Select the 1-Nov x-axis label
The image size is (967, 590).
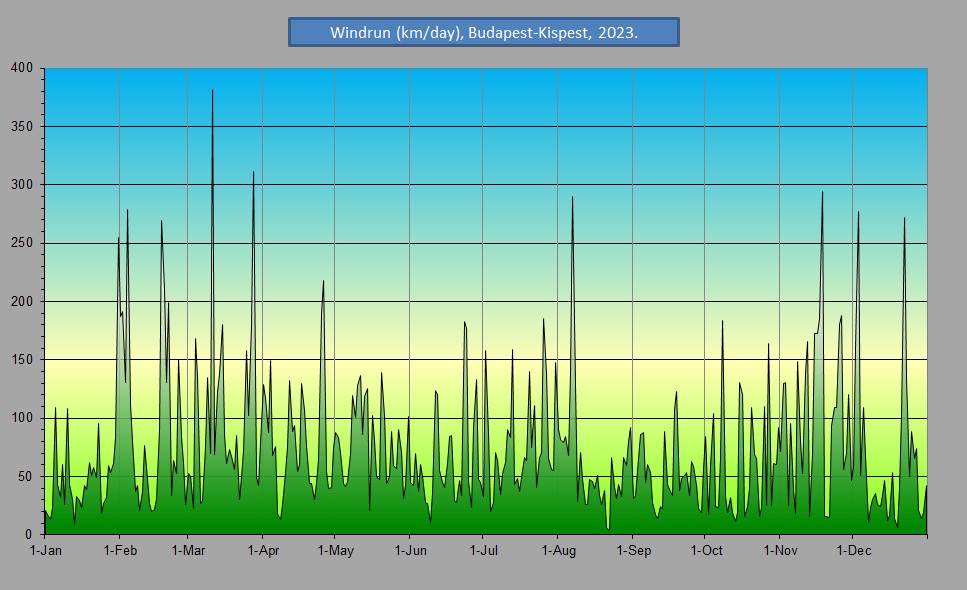coord(780,550)
